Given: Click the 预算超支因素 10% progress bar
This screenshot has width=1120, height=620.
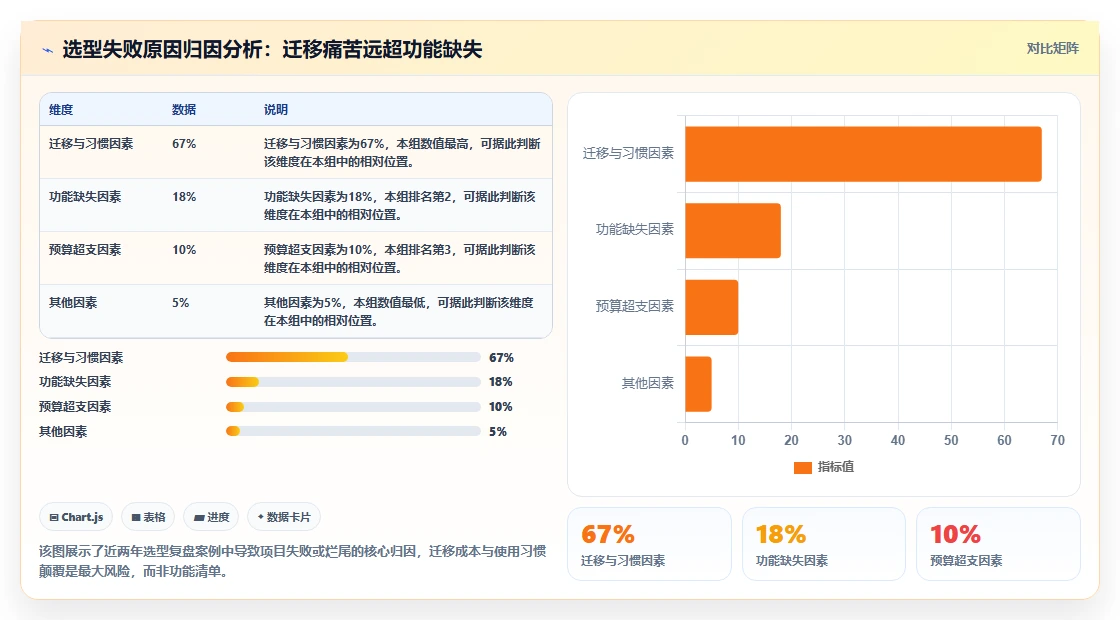Looking at the screenshot, I should [353, 407].
